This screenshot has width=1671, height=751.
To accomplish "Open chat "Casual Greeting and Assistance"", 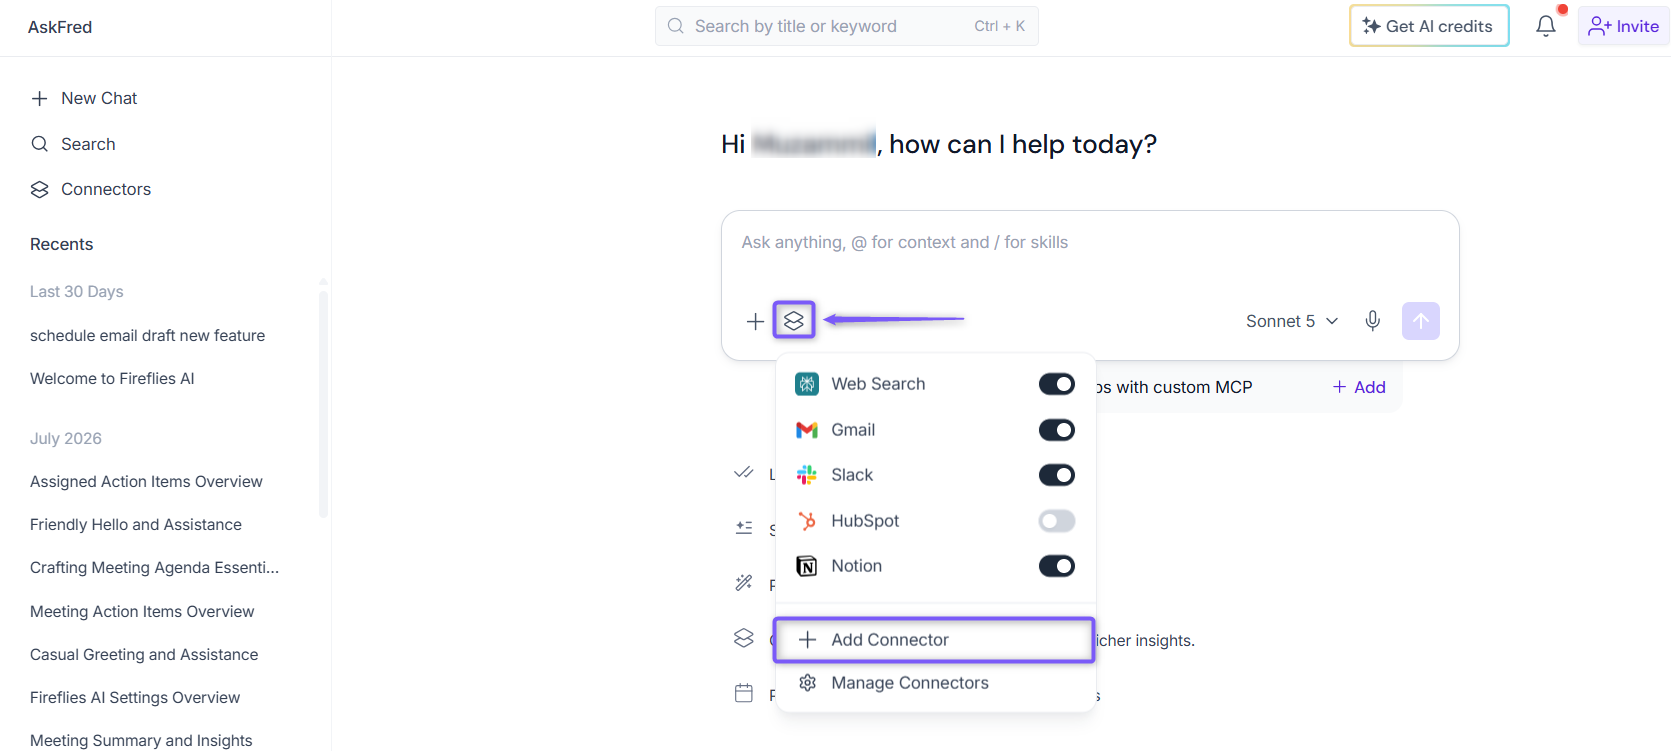I will tap(144, 655).
